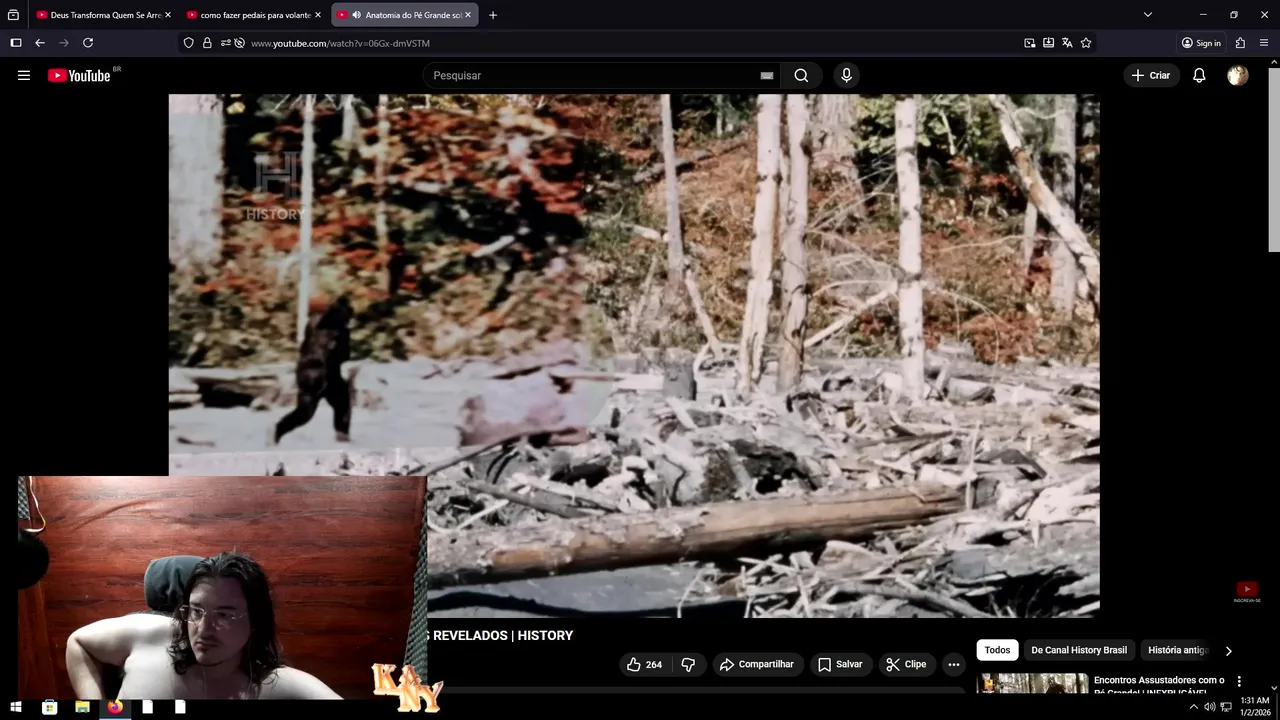Screen dimensions: 1280x720
Task: Show hidden system tray icons
Action: [x=1193, y=707]
